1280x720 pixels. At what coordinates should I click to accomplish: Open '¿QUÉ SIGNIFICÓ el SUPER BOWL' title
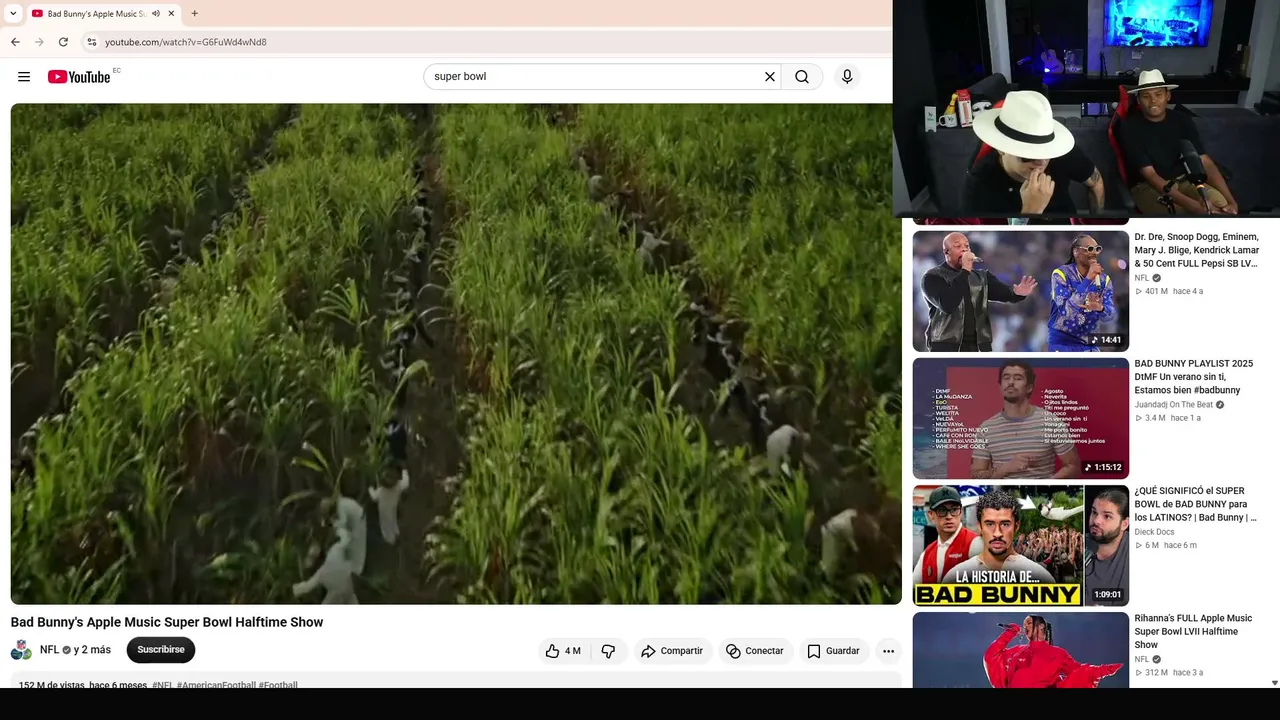[1196, 504]
